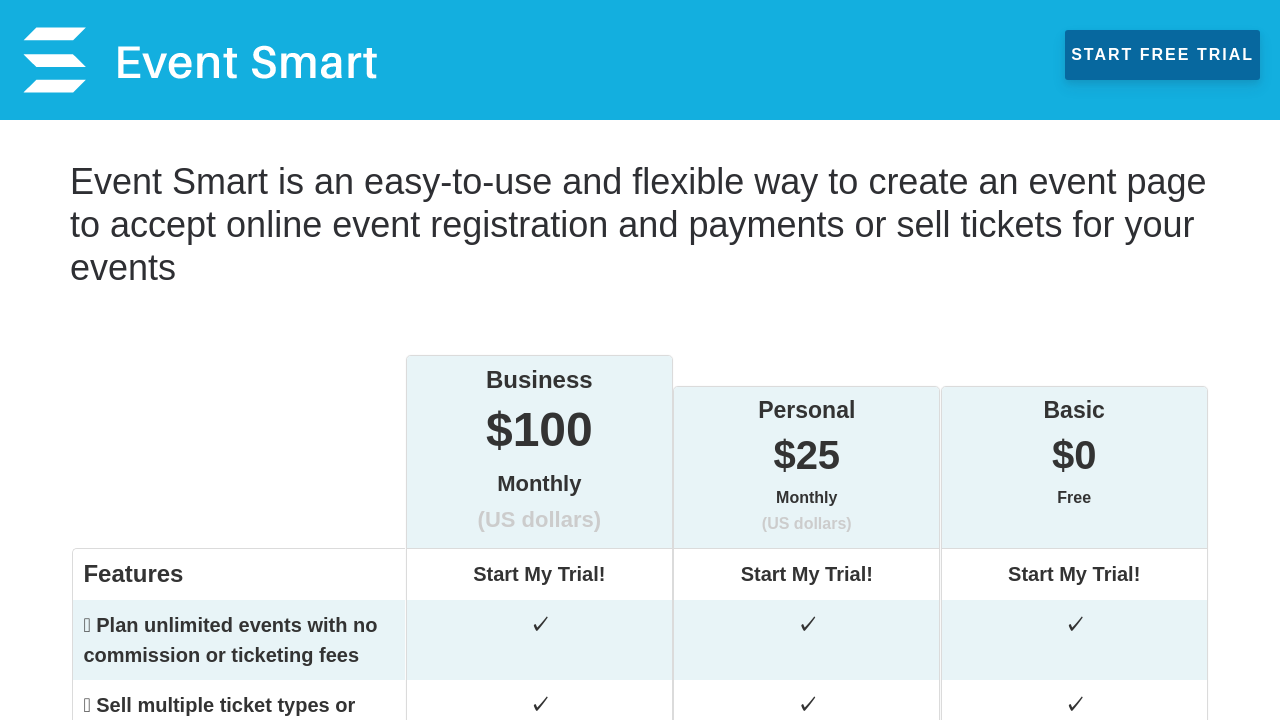Click the $100 monthly price
The width and height of the screenshot is (1280, 720).
pos(539,430)
